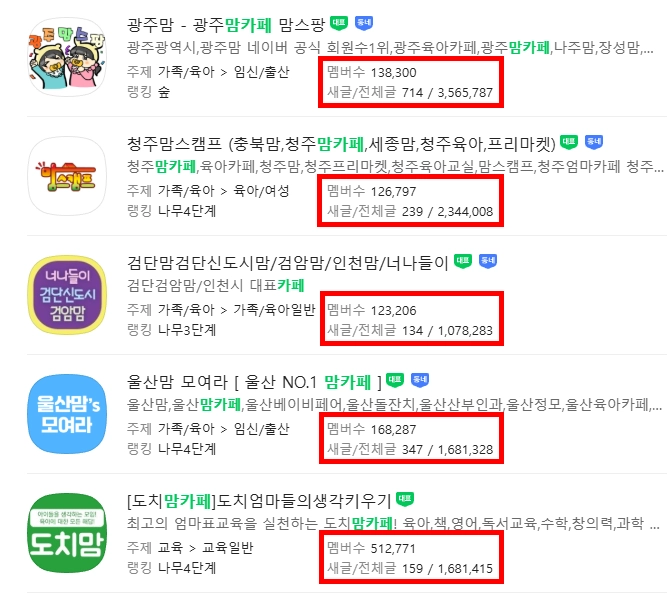Open the 도치엄마들의생각키우기 cafe title link

pos(259,501)
